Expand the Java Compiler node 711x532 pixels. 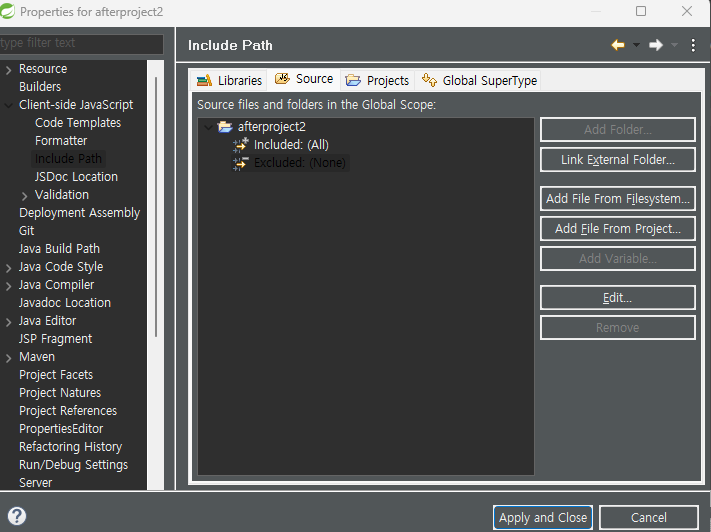tap(8, 286)
